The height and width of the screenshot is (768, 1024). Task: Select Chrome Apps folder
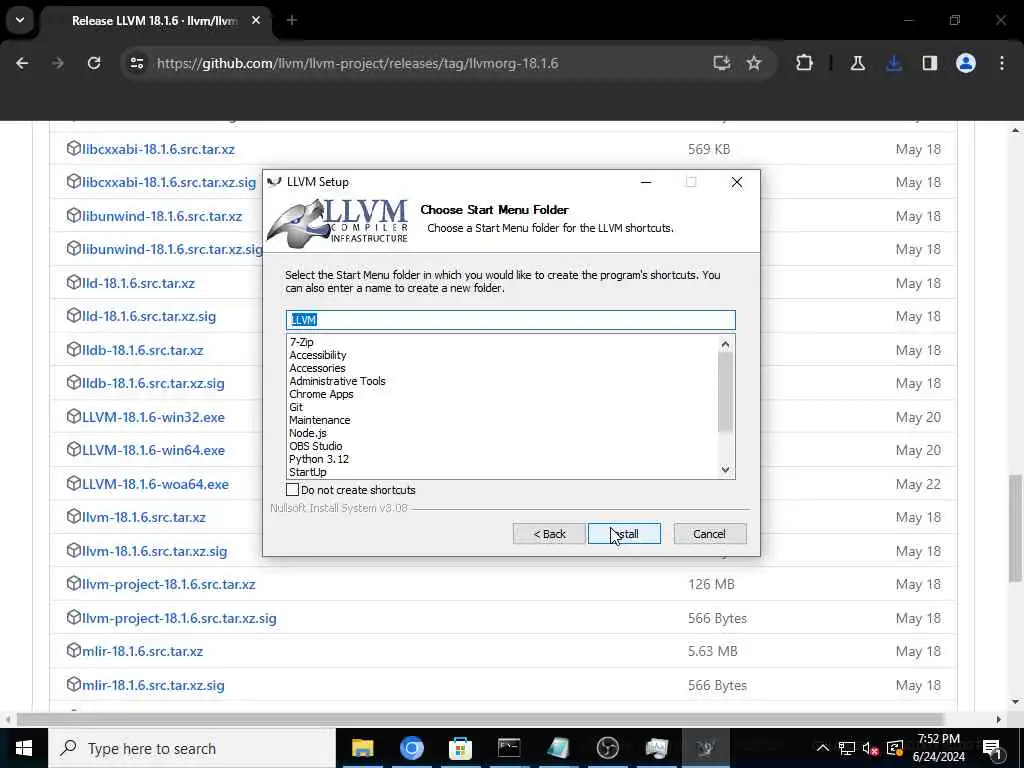321,394
